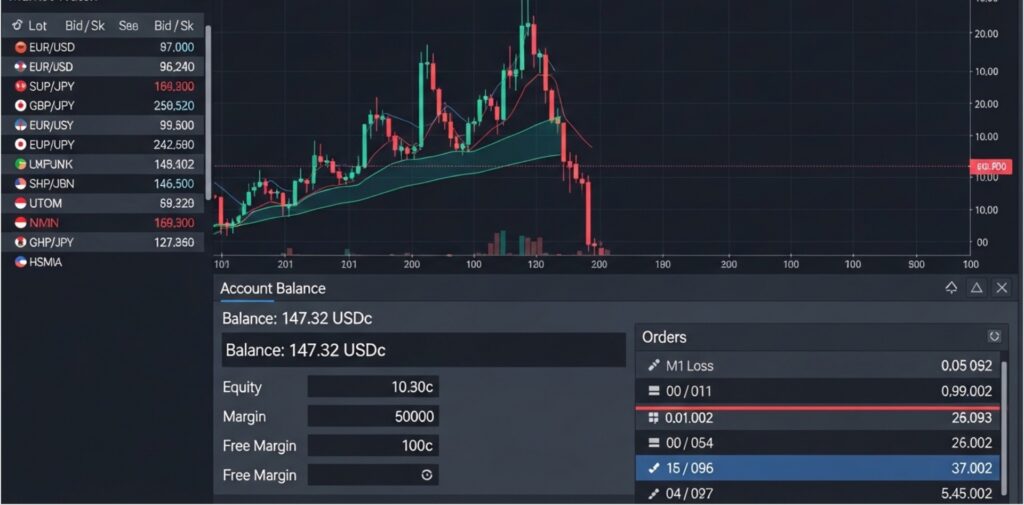Viewport: 1024px width, 505px height.
Task: Click the Margin field showing 50000
Action: (373, 416)
